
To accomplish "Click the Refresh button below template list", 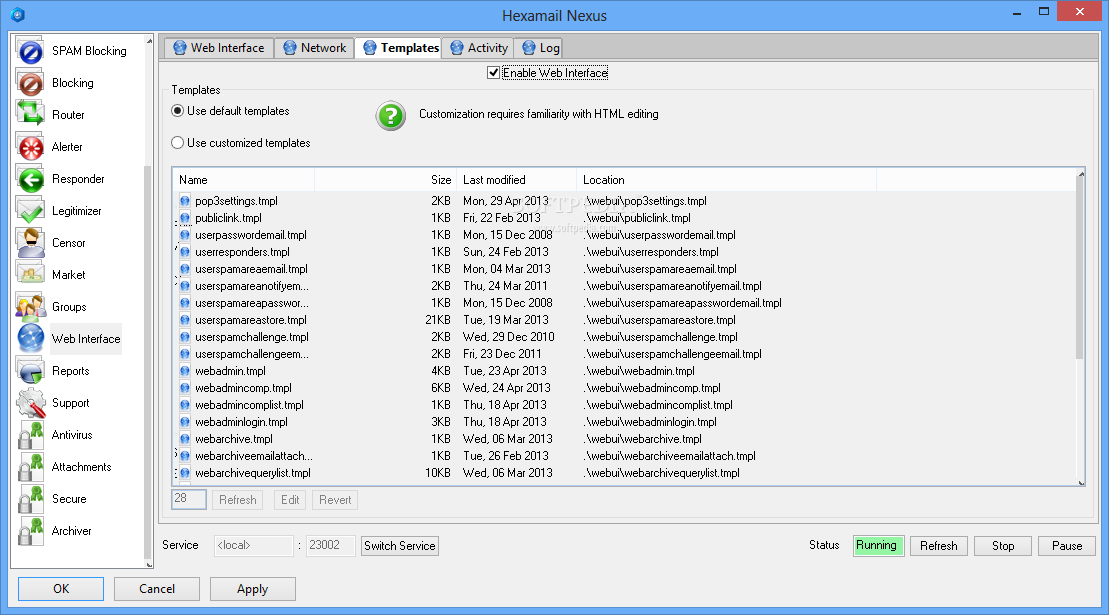I will pyautogui.click(x=238, y=500).
